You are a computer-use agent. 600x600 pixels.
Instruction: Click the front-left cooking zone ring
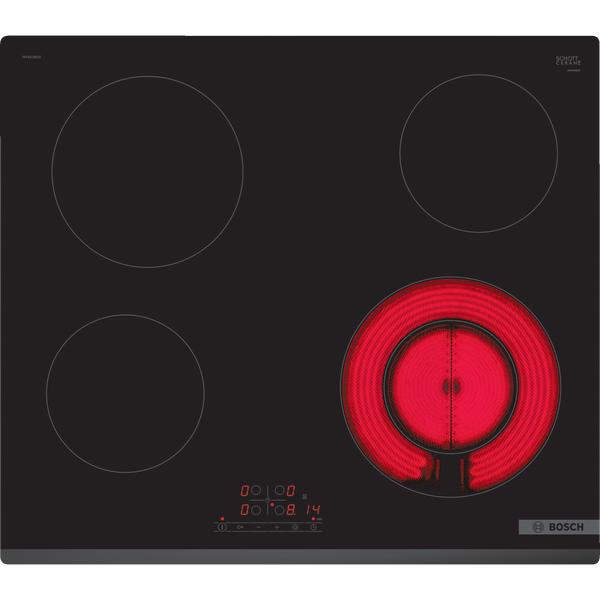pos(125,393)
